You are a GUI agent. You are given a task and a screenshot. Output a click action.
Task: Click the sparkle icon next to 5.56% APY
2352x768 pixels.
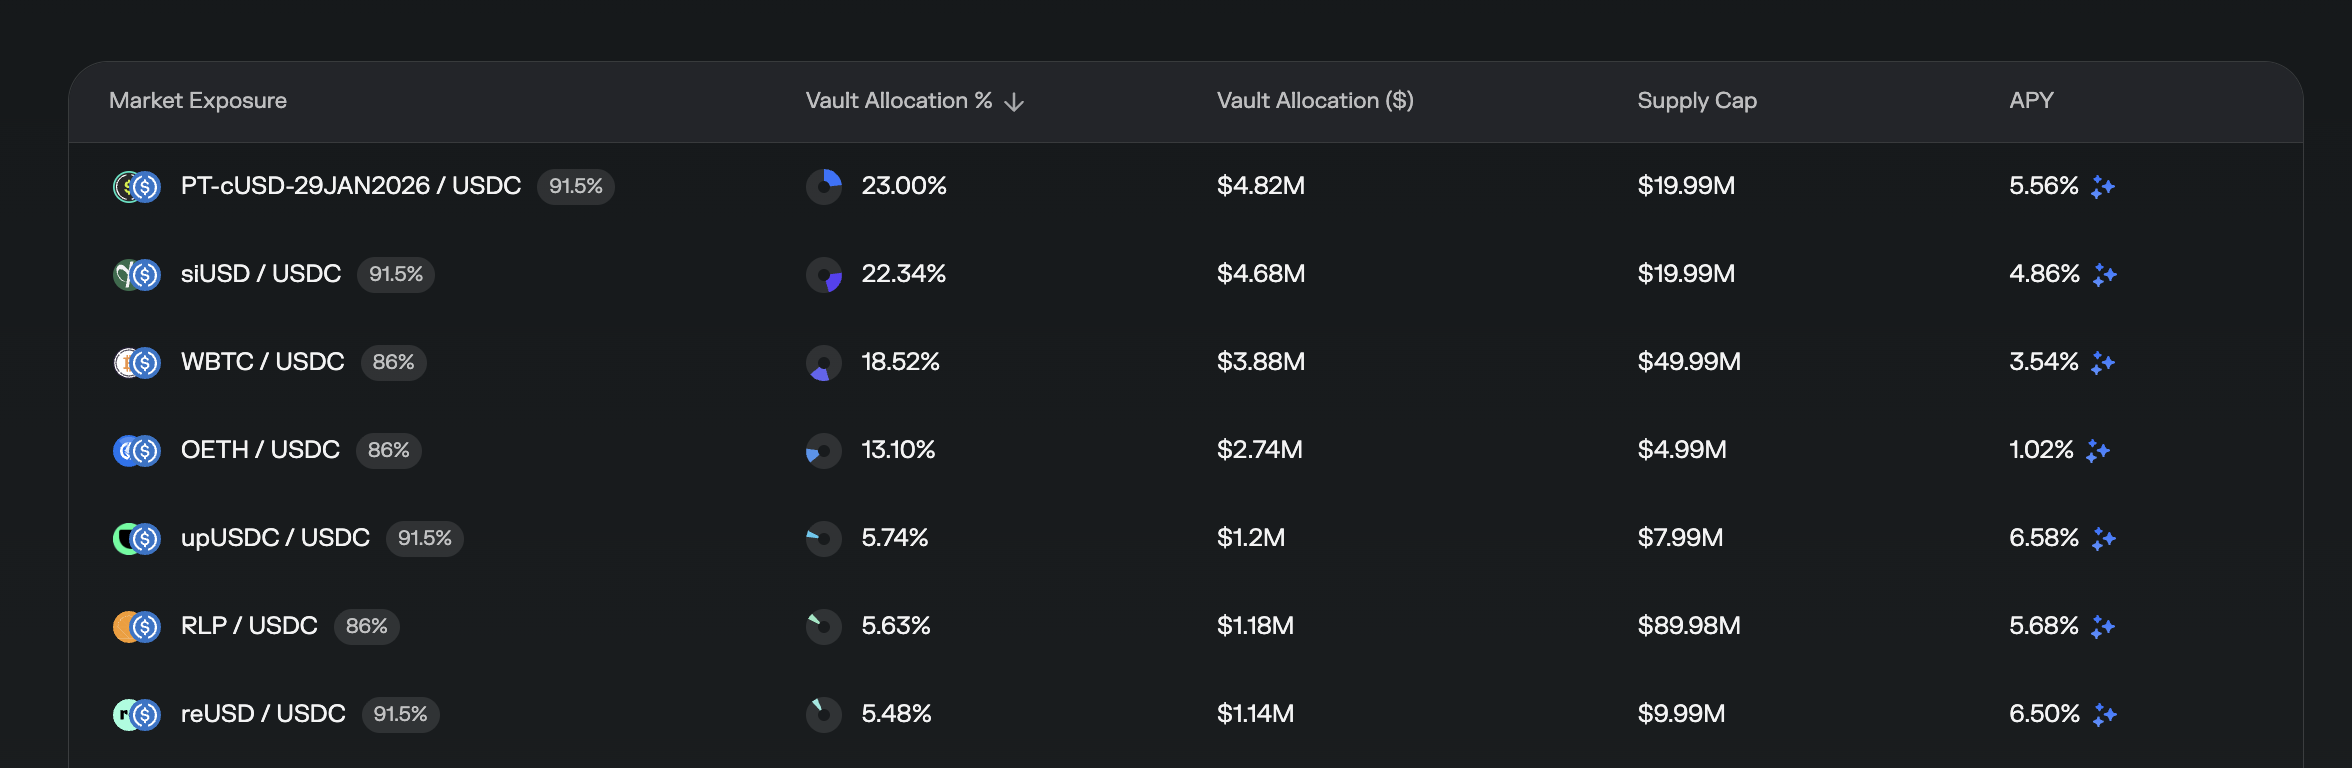point(2102,187)
